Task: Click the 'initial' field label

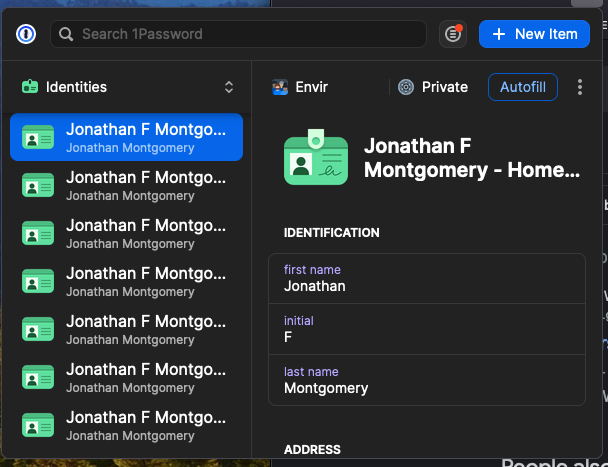Action: [x=299, y=321]
